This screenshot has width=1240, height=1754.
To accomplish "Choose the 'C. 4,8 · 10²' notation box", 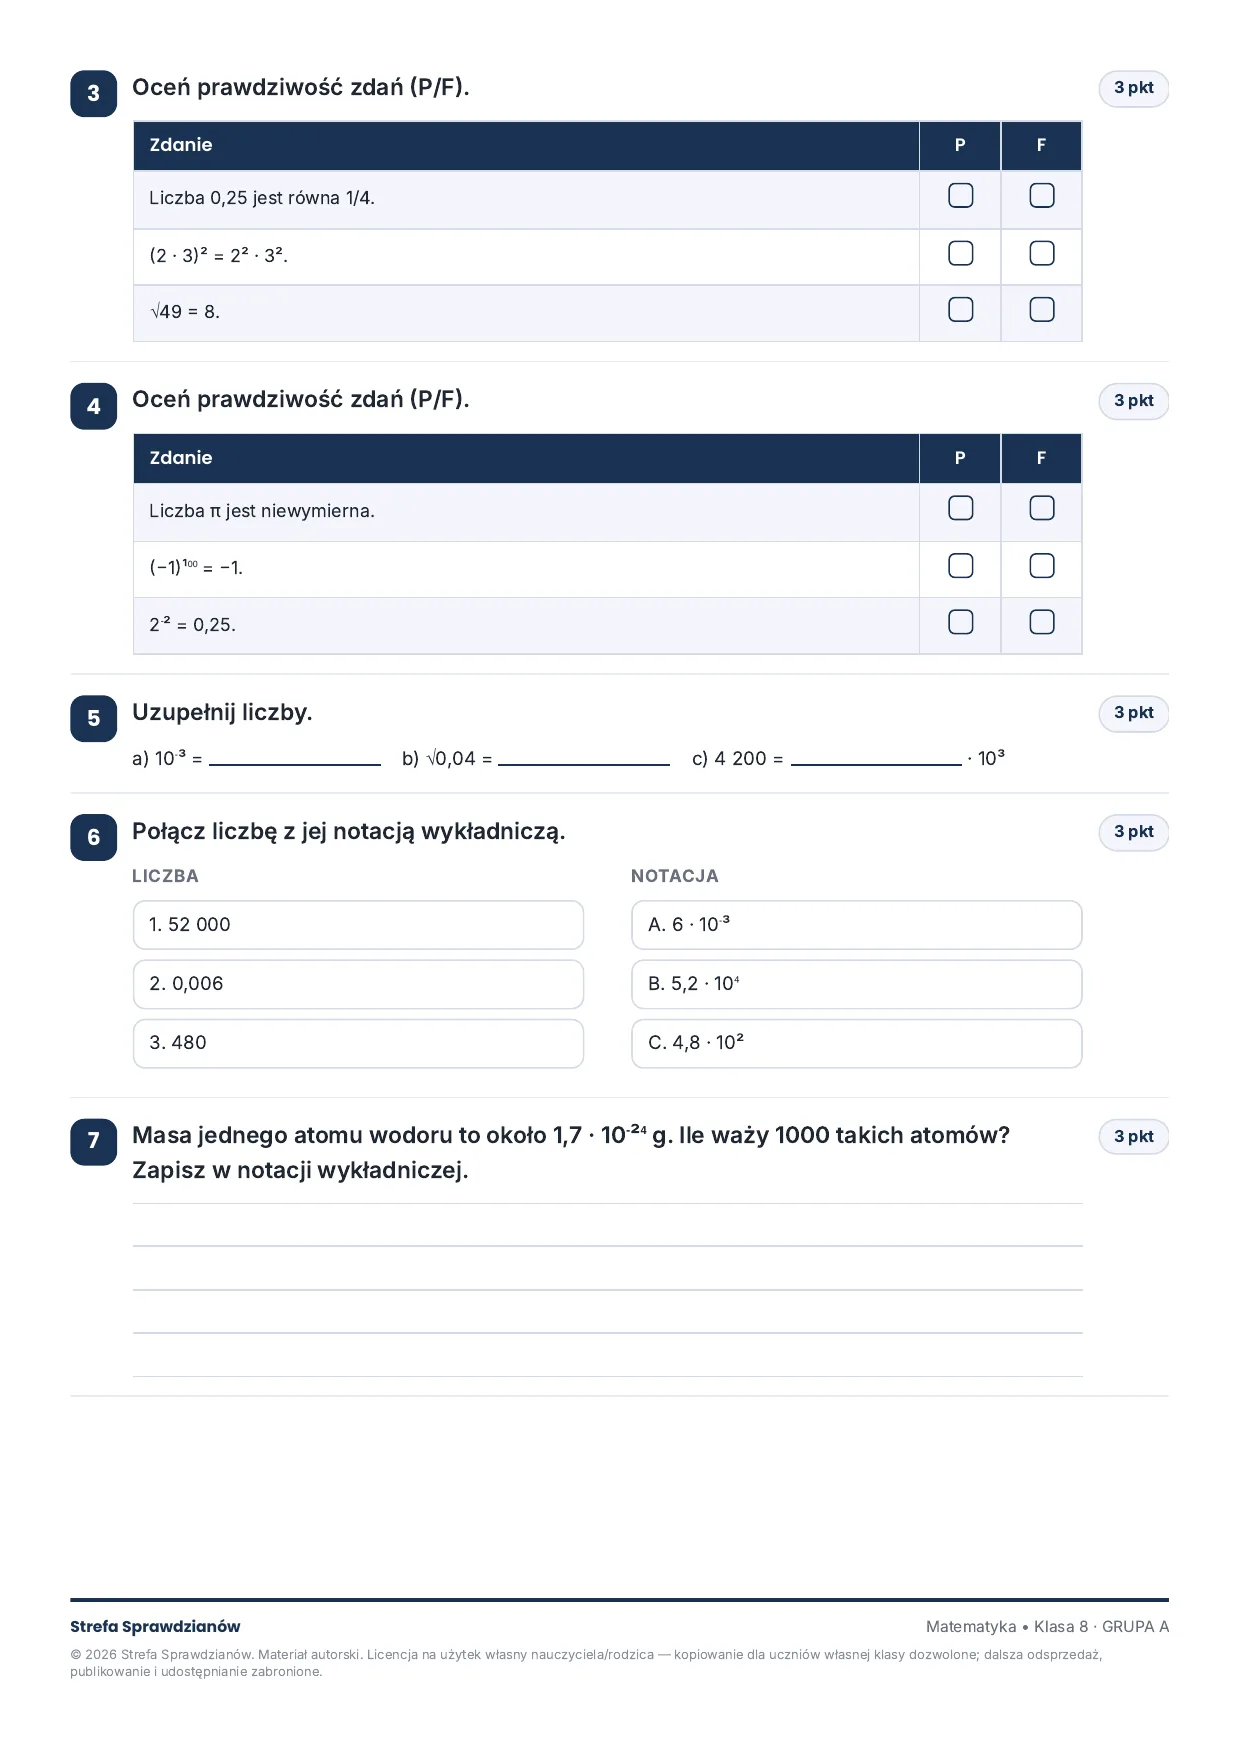I will point(857,1043).
